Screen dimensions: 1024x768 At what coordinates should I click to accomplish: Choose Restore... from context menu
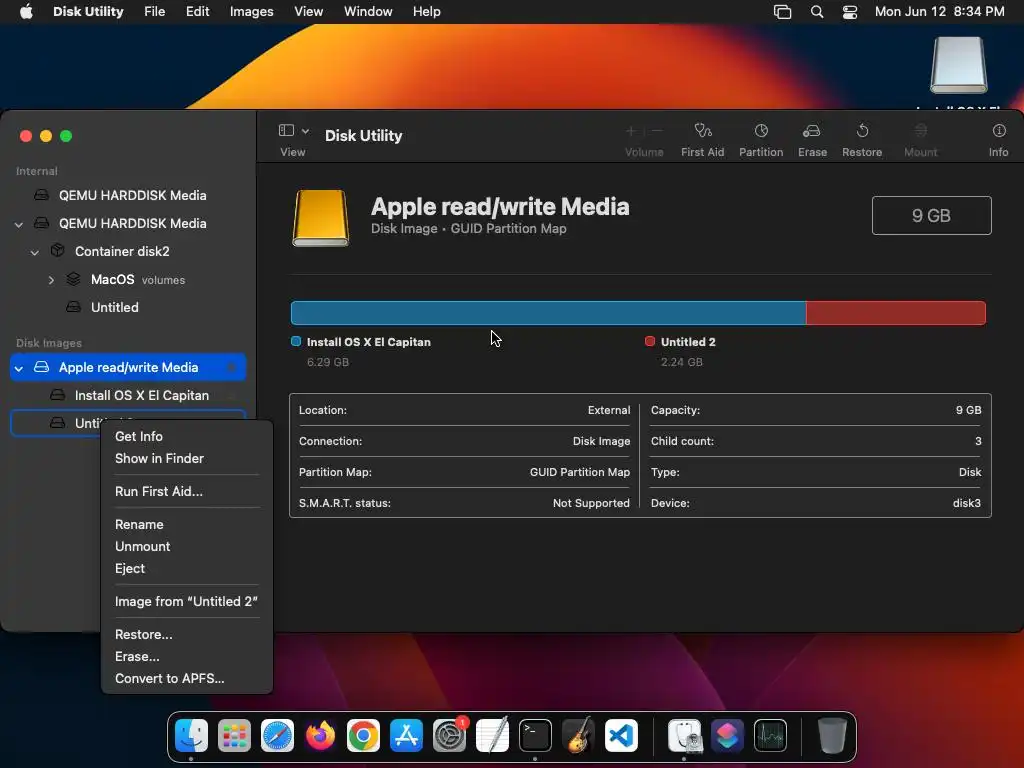[x=187, y=634]
